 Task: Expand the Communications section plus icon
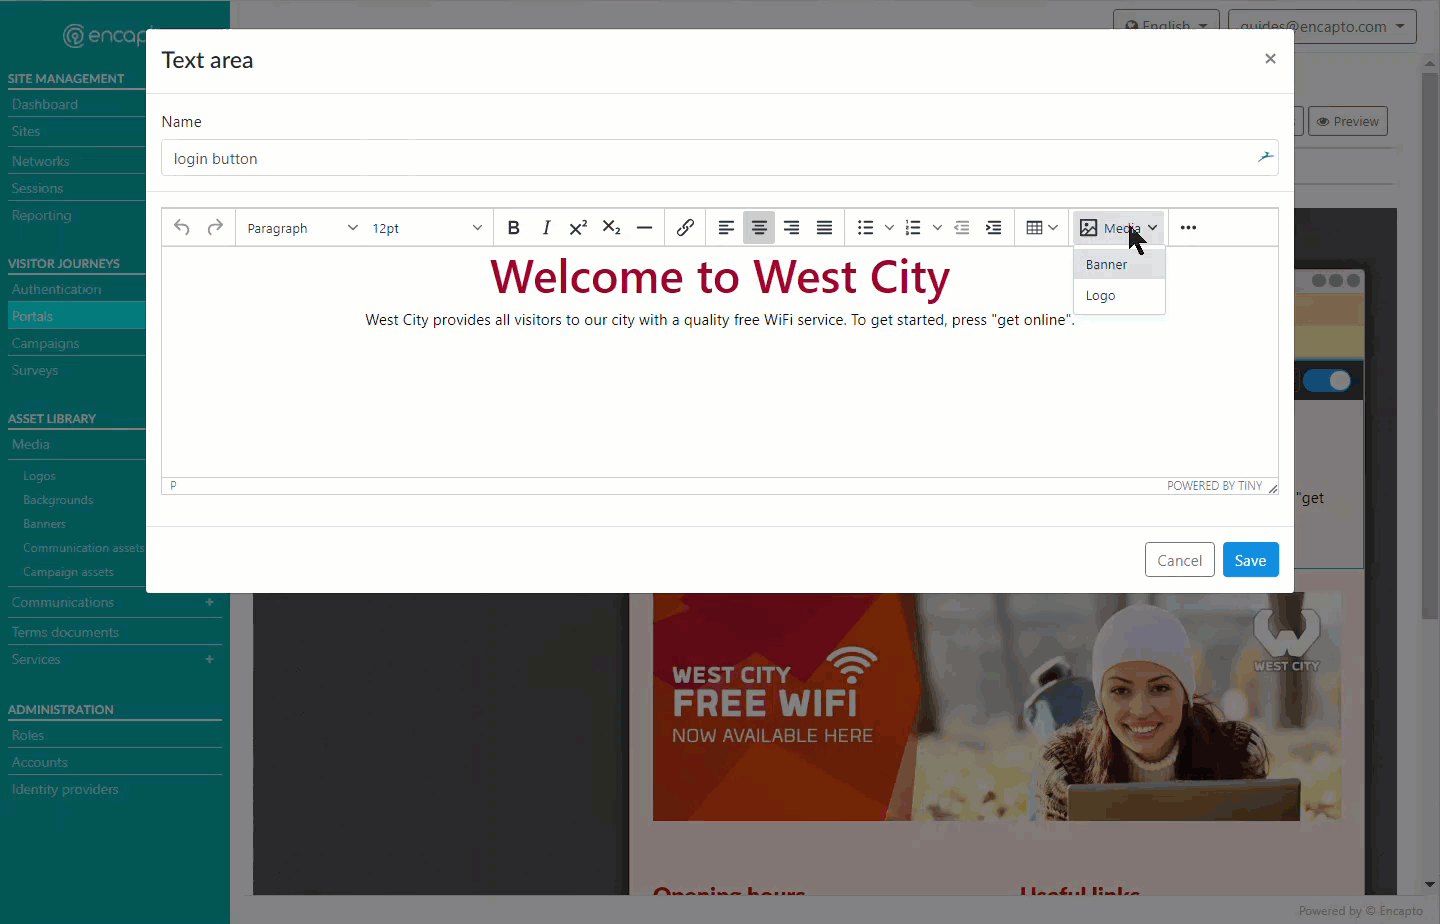[x=209, y=602]
